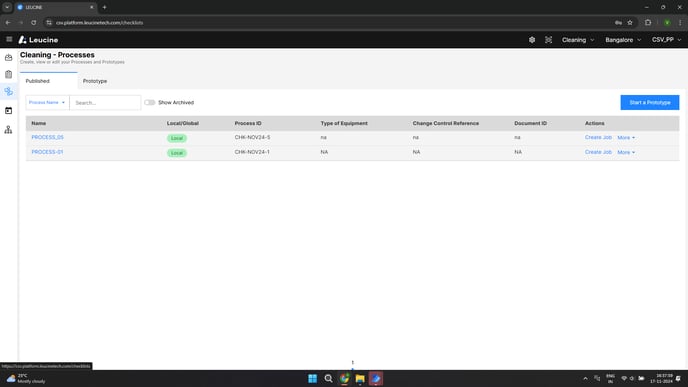Image resolution: width=688 pixels, height=387 pixels.
Task: Select page number 1 in pagination
Action: click(x=352, y=362)
